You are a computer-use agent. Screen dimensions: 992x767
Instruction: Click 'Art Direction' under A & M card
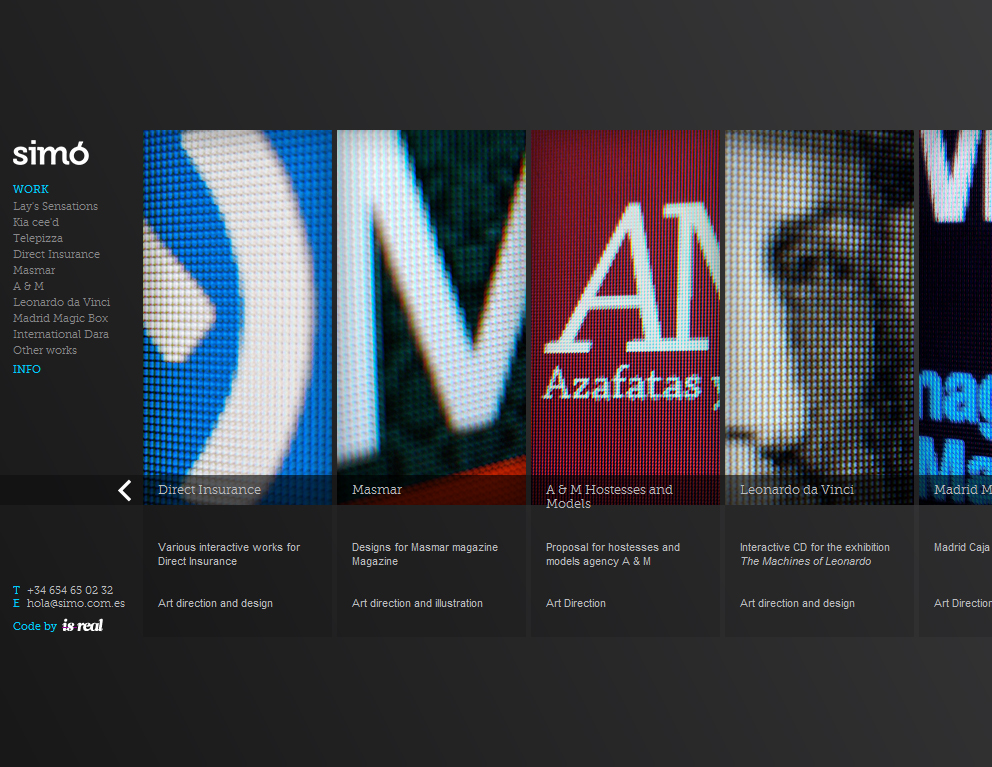(x=576, y=604)
